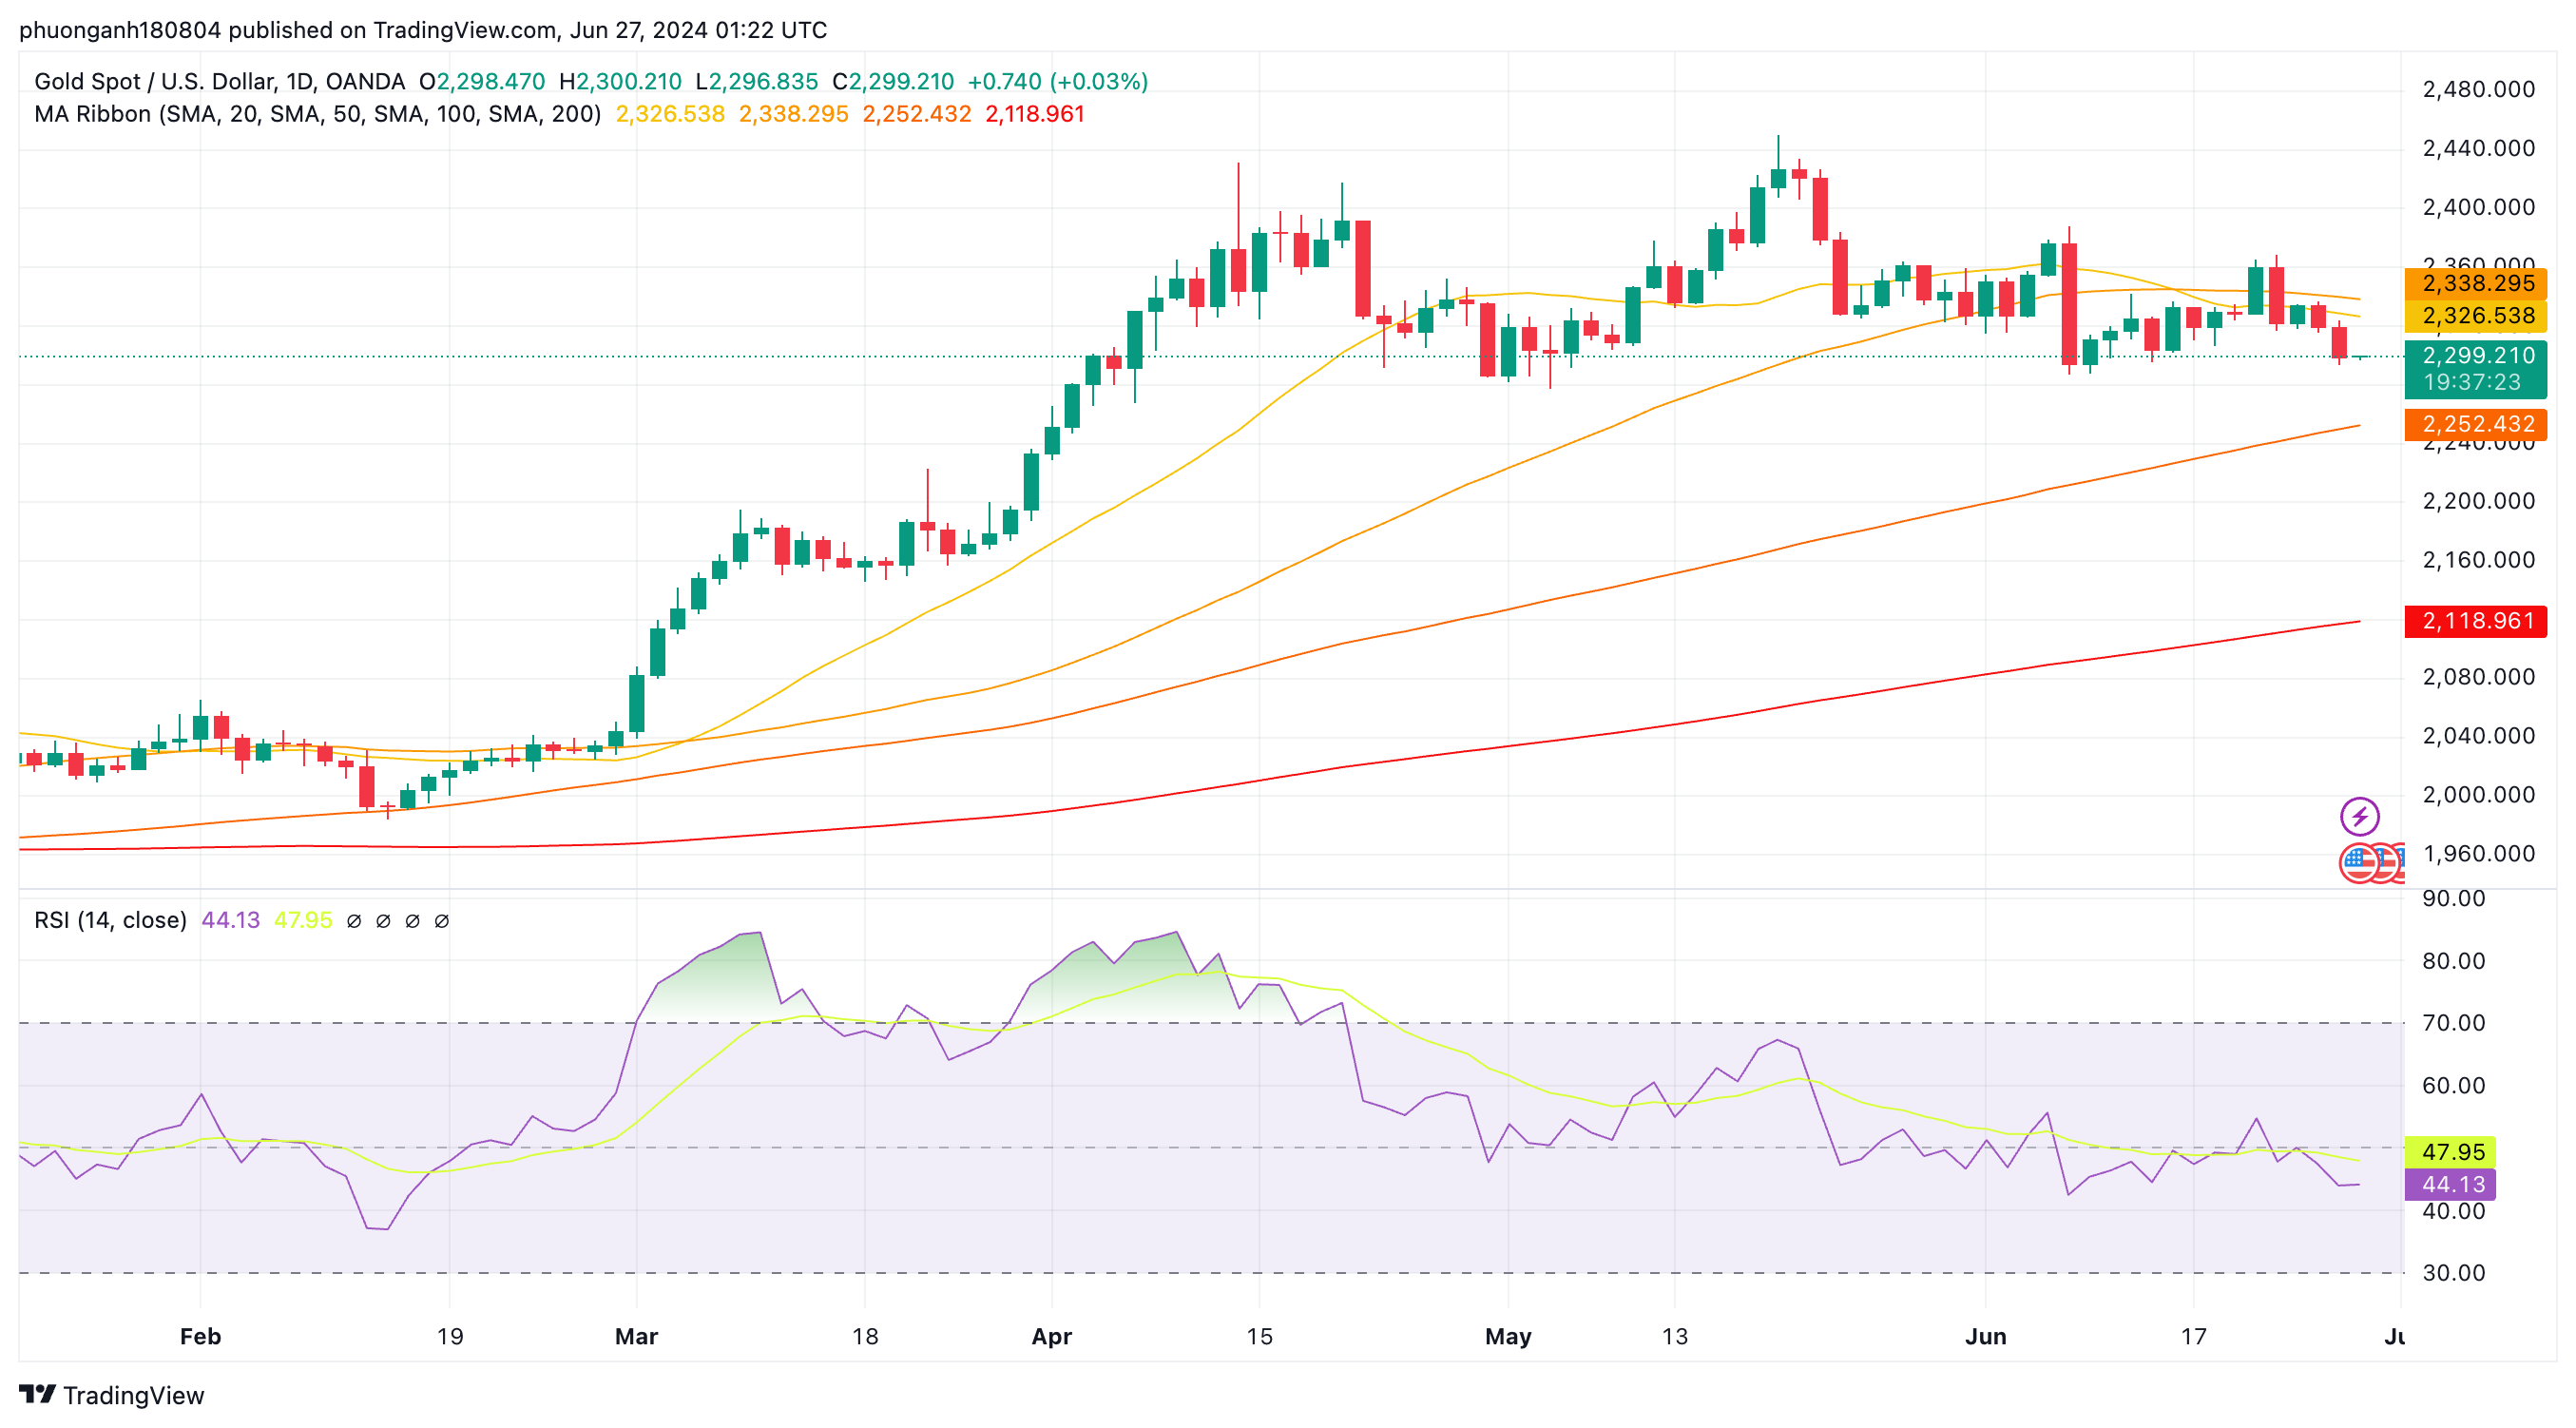This screenshot has width=2576, height=1428.
Task: Click the SMA 50 value 2,338.295 in legend
Action: (x=793, y=114)
